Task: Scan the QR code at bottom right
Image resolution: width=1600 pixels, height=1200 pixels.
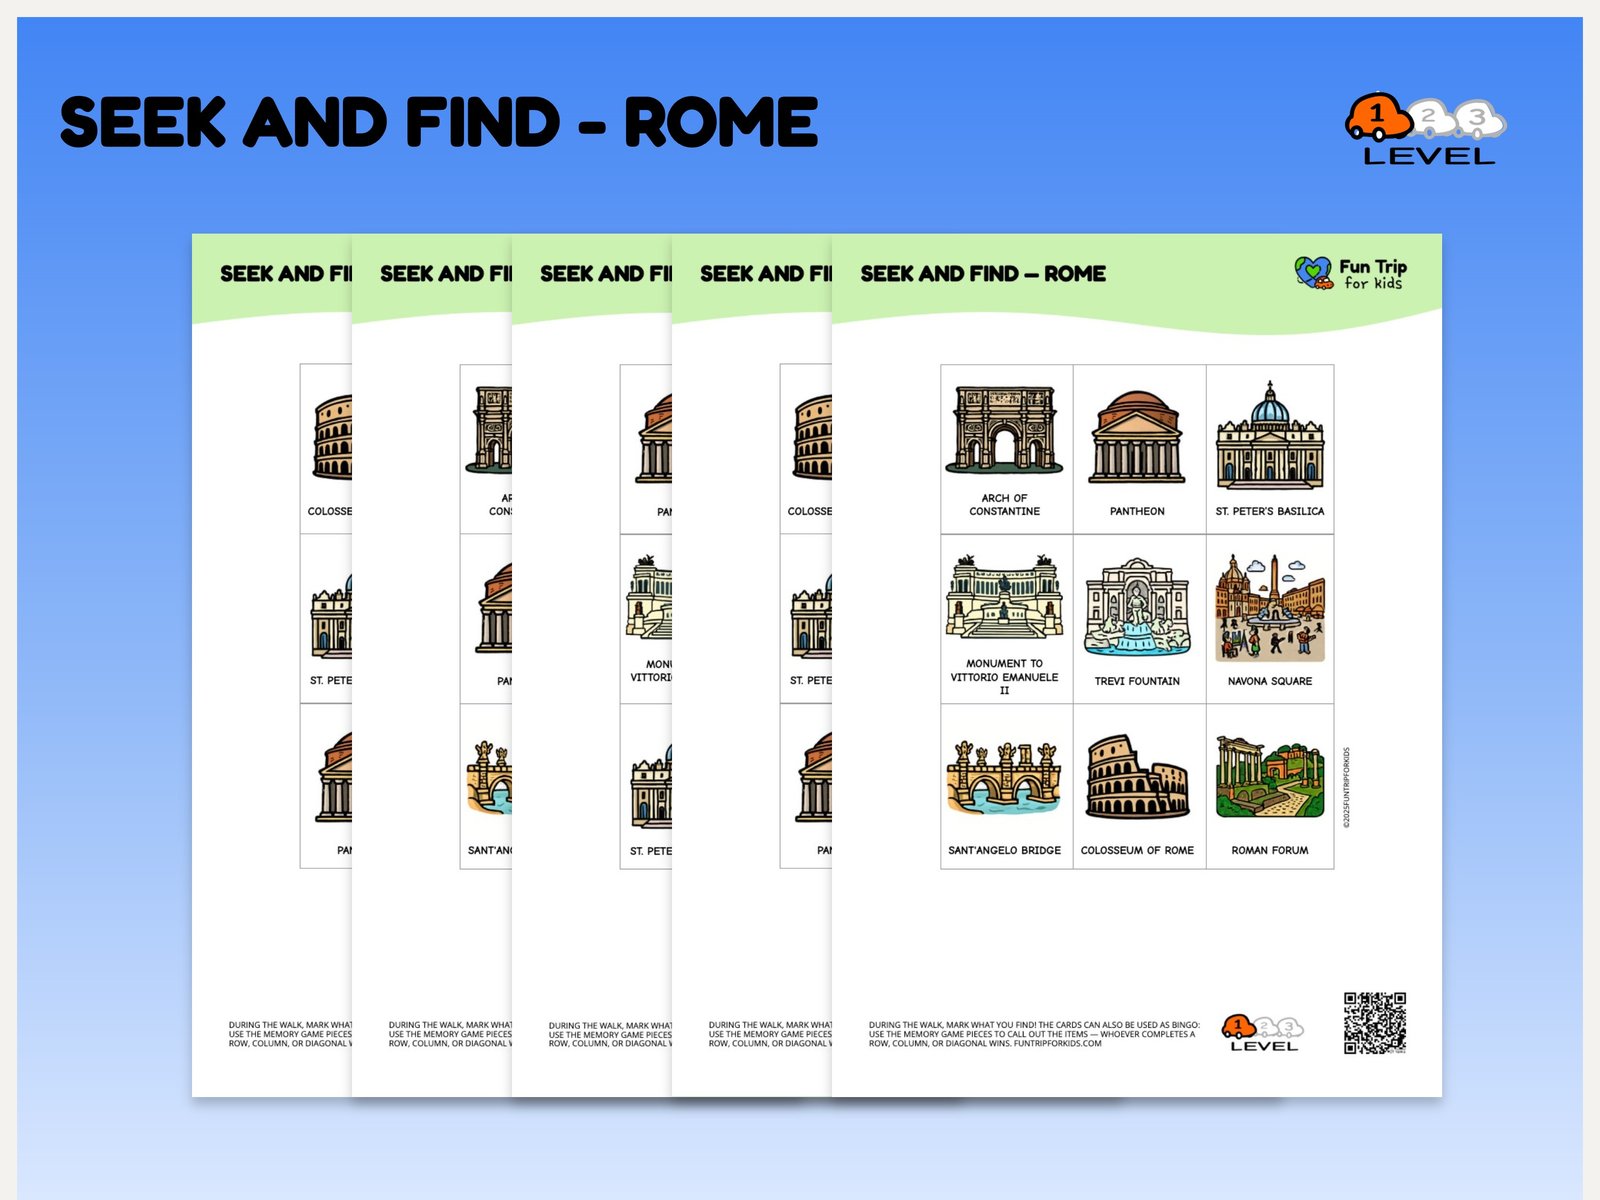Action: [1377, 1022]
